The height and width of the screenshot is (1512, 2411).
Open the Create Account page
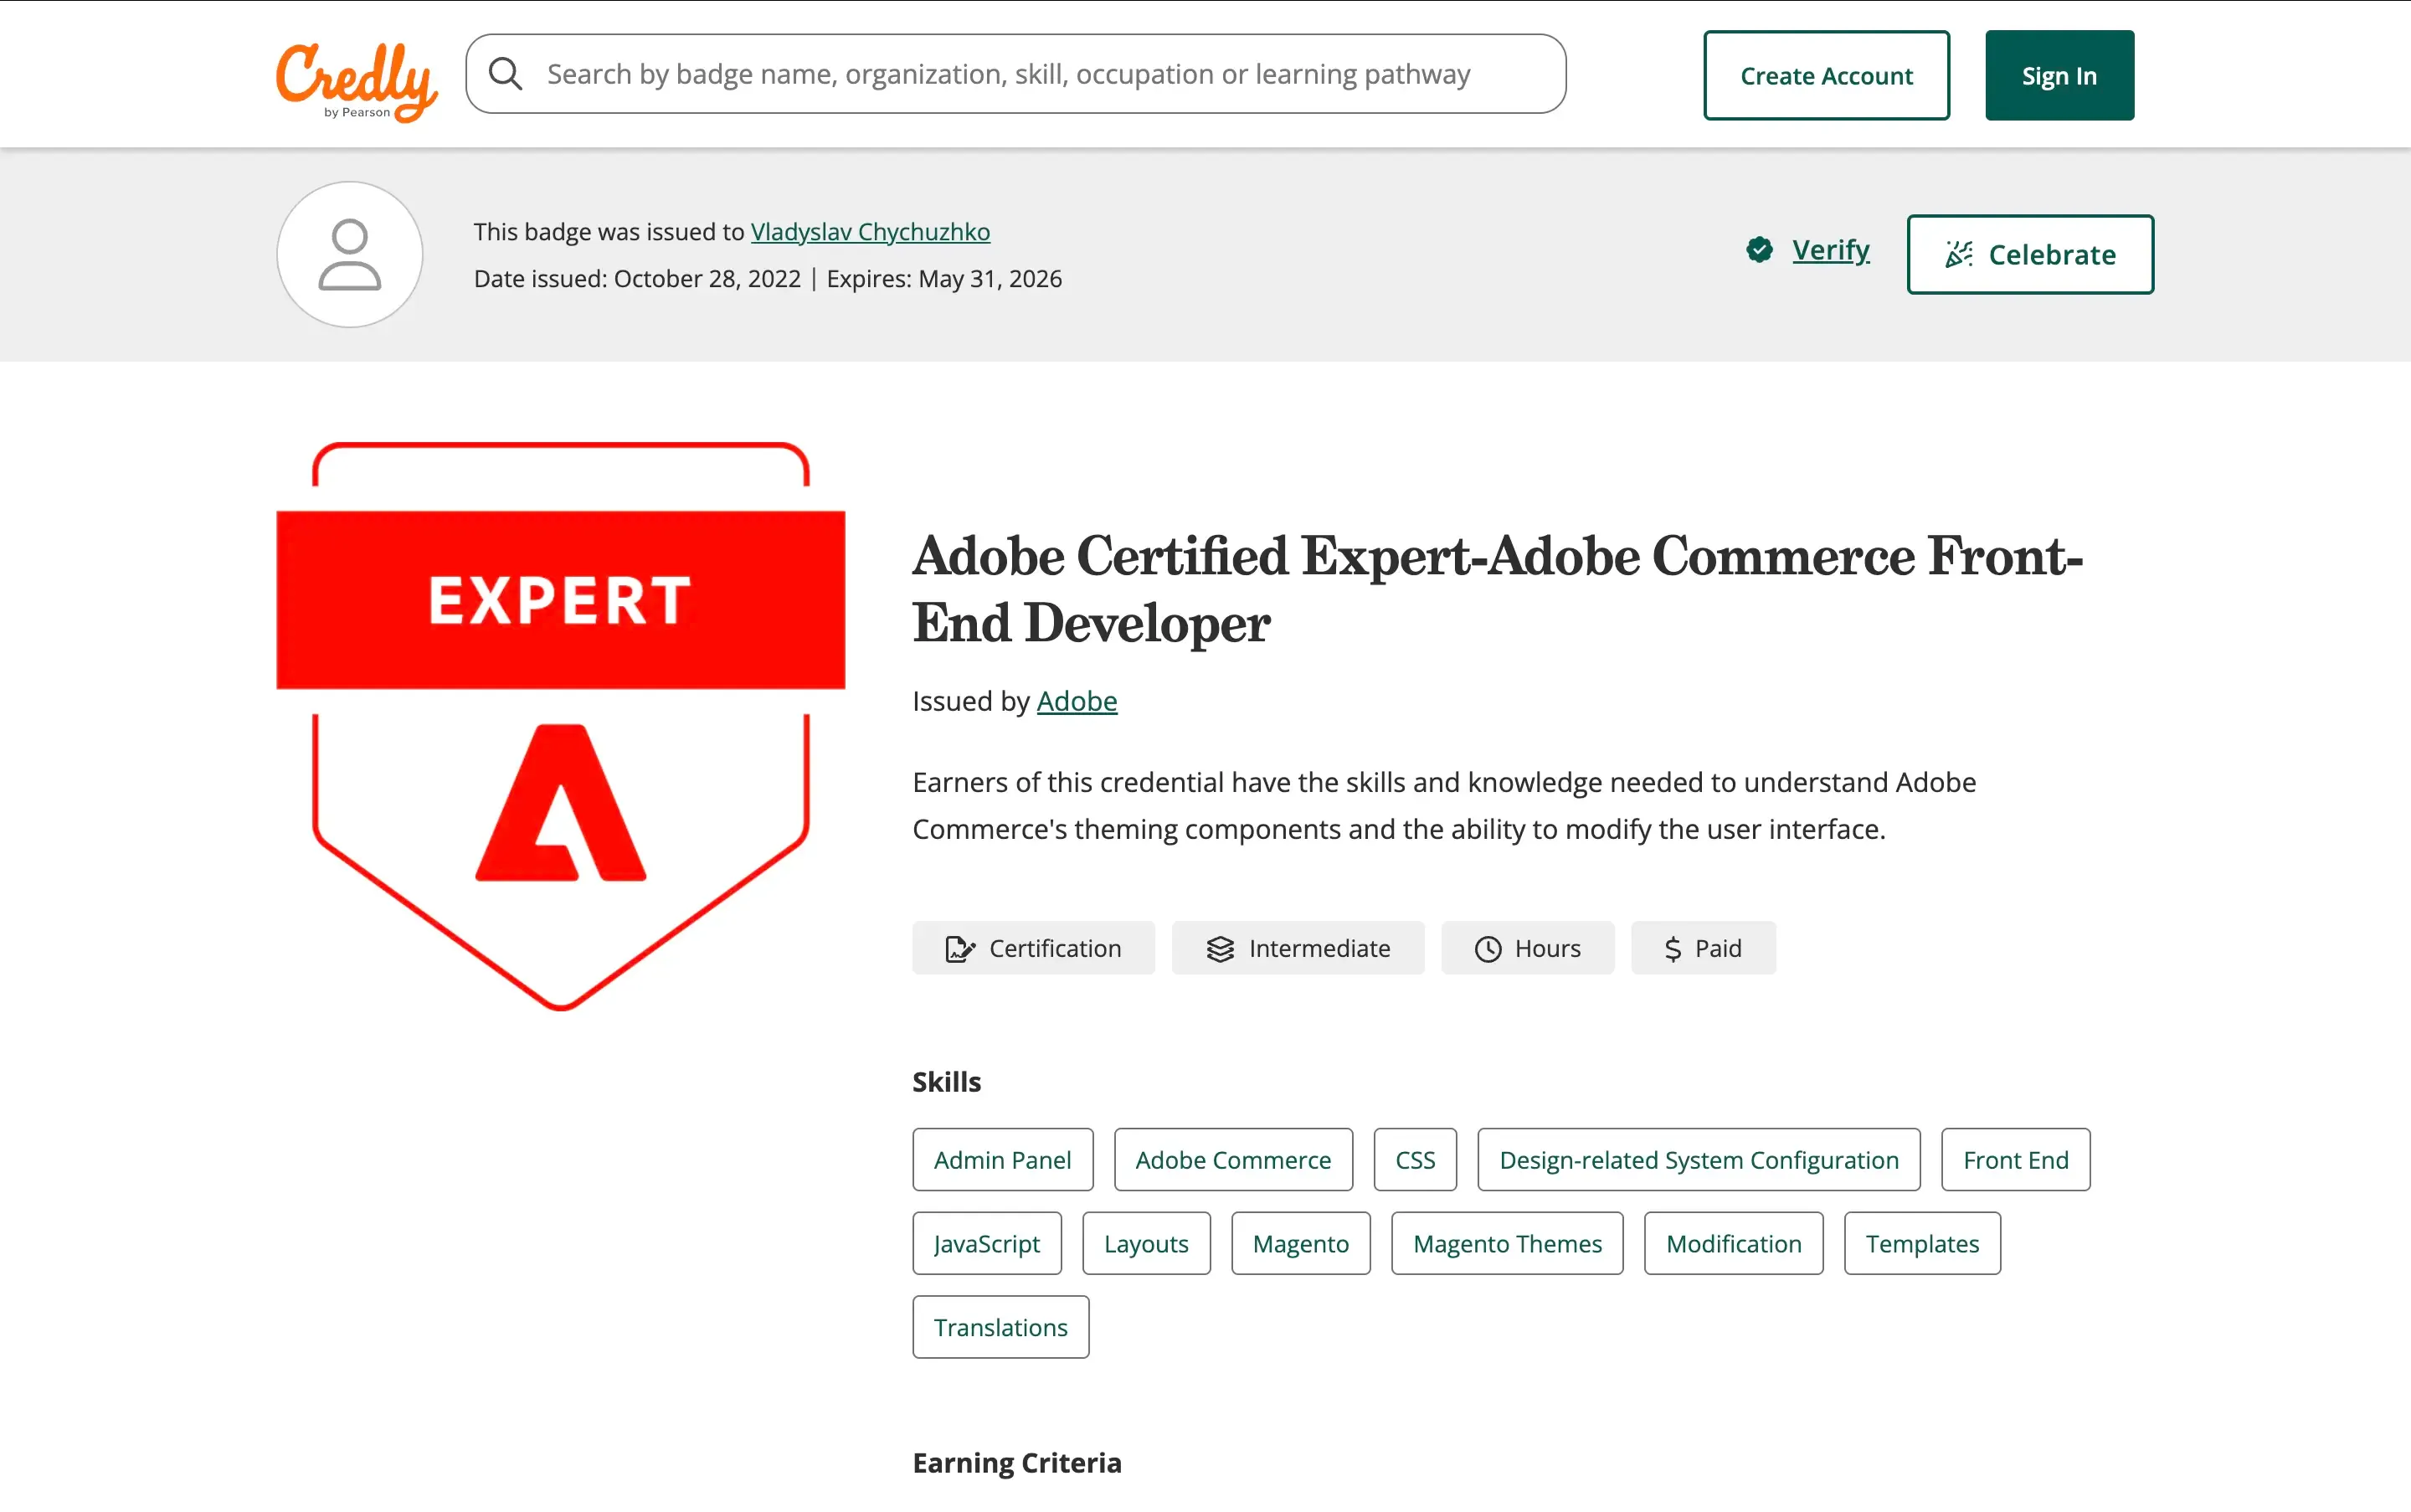point(1825,74)
